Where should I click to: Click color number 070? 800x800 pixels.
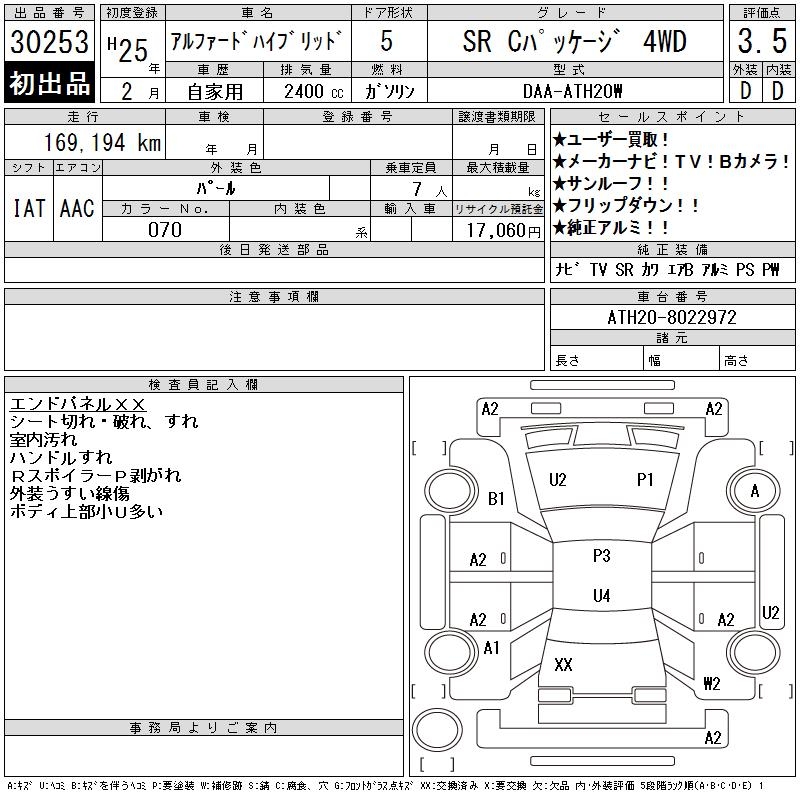pyautogui.click(x=165, y=230)
